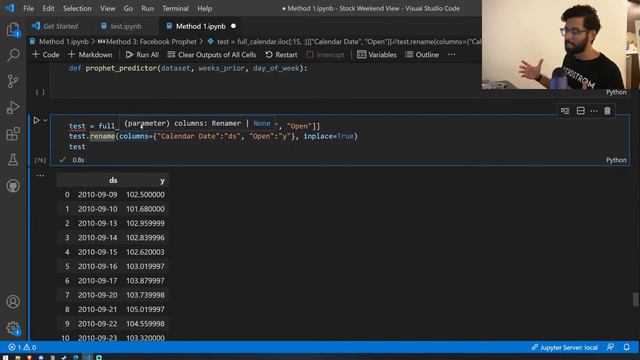This screenshot has height=360, width=640.
Task: Clear Outputs of All Cells
Action: pos(212,54)
